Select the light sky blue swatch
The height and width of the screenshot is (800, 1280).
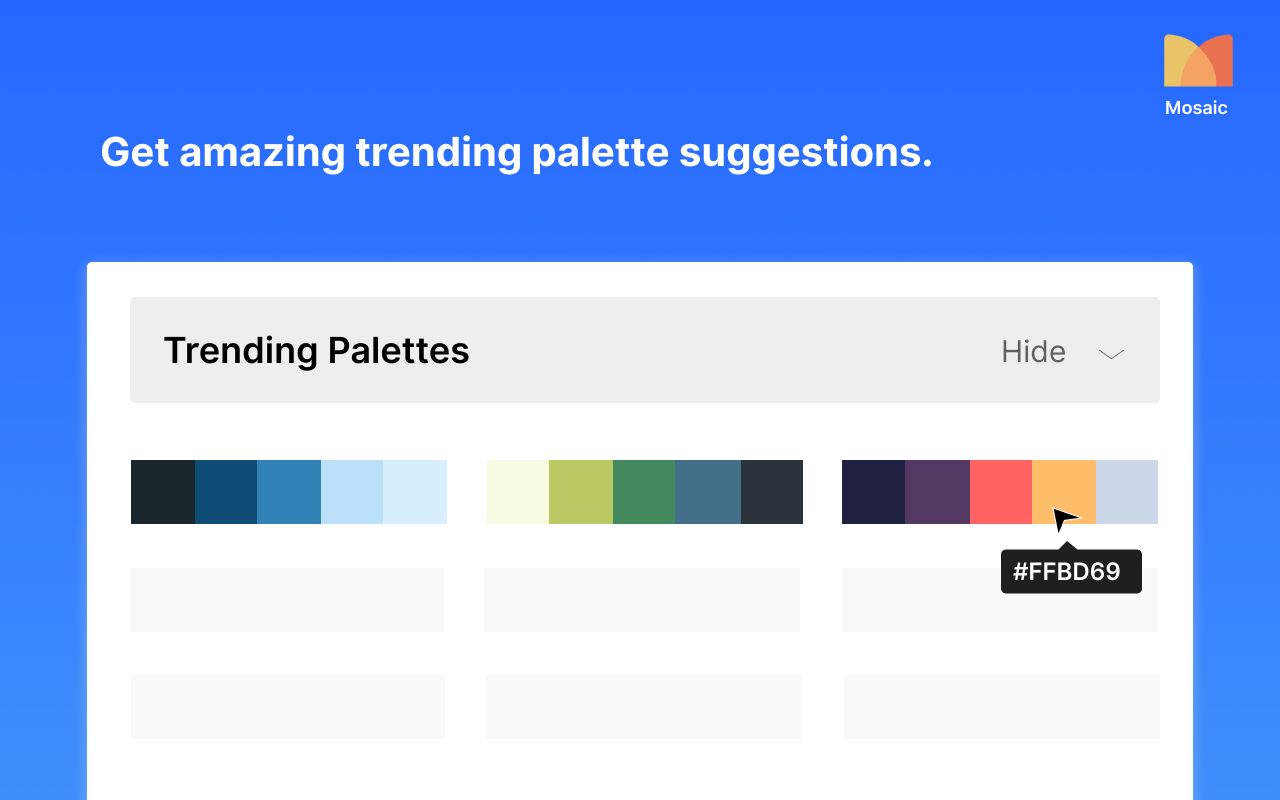coord(352,492)
